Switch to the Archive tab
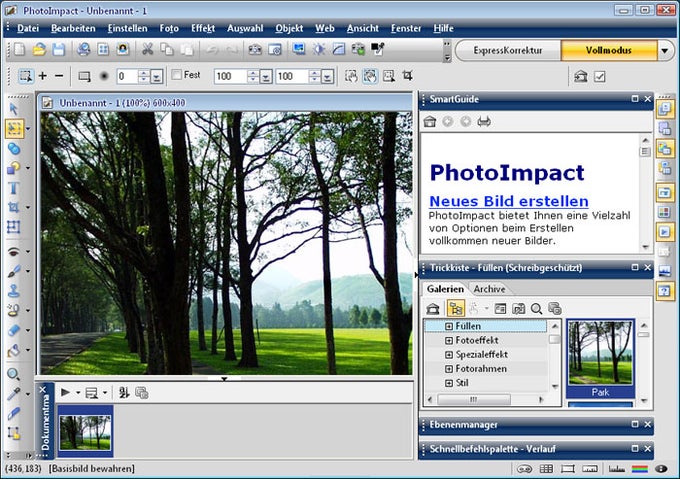 (x=489, y=289)
